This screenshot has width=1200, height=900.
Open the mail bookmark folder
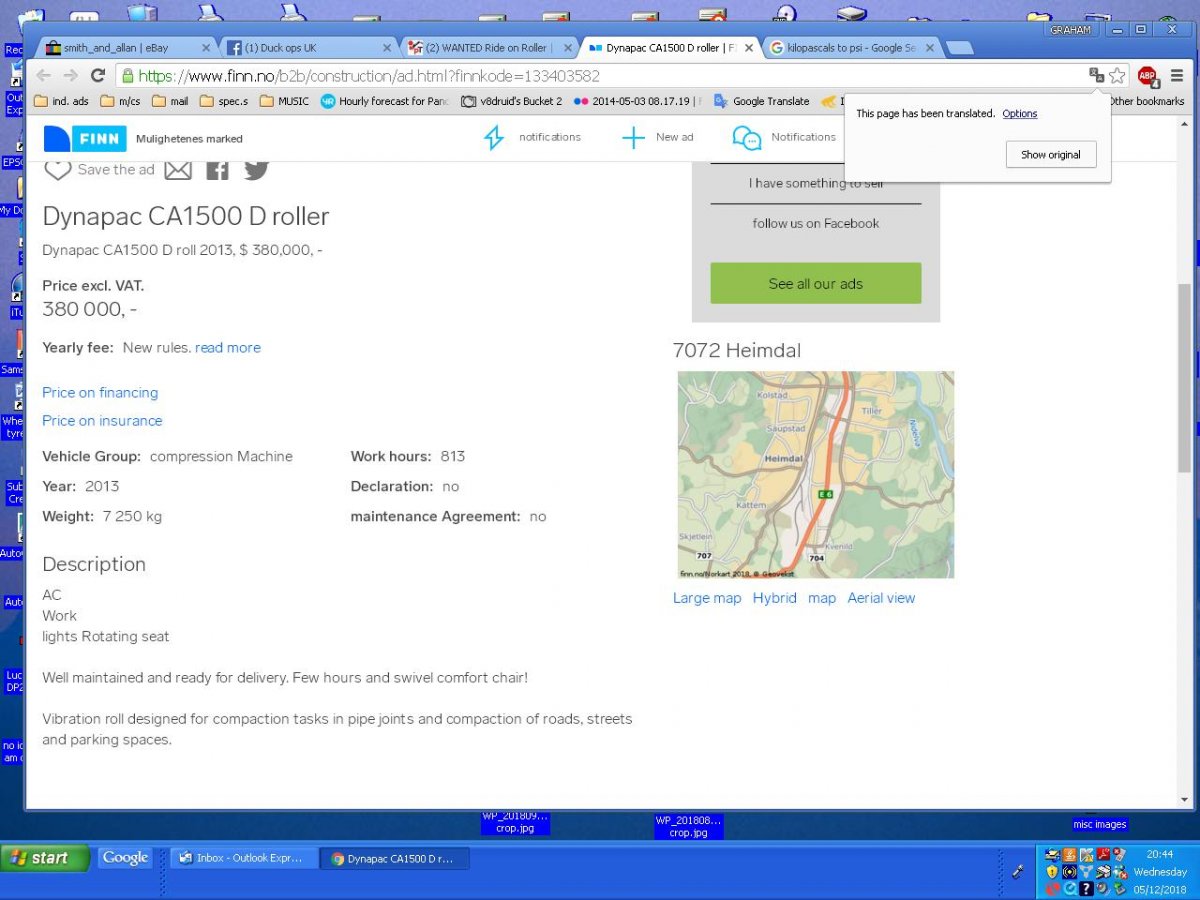[170, 101]
